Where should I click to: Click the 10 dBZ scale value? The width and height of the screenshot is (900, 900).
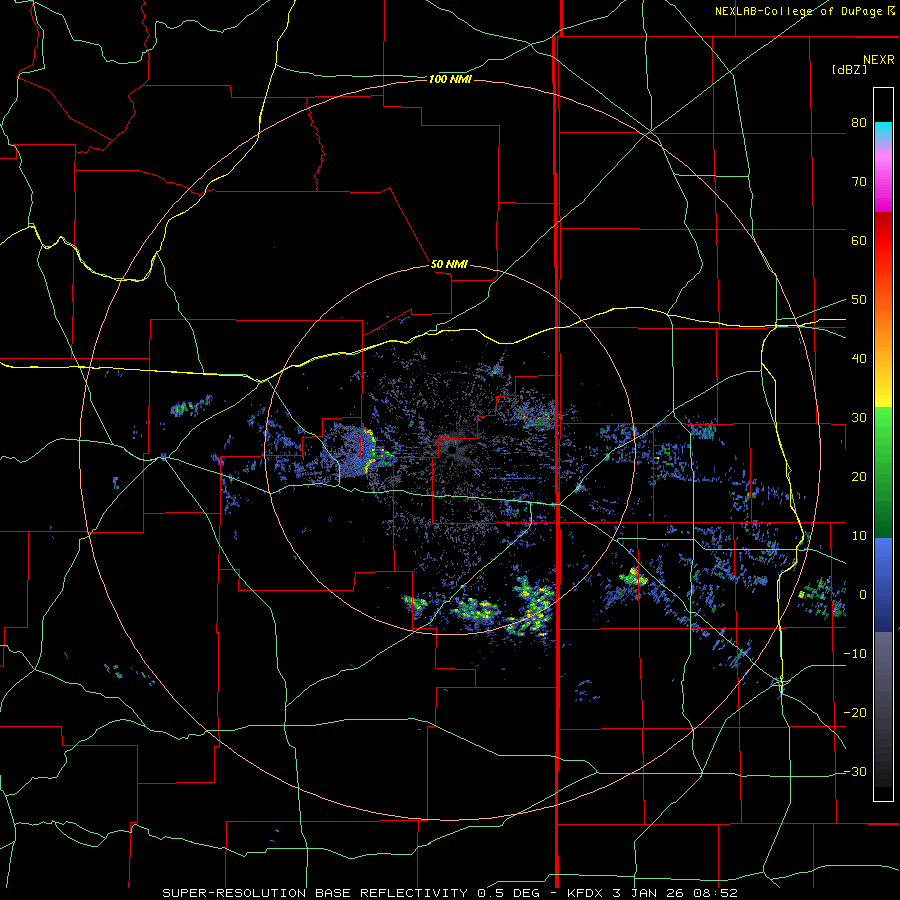pos(859,536)
